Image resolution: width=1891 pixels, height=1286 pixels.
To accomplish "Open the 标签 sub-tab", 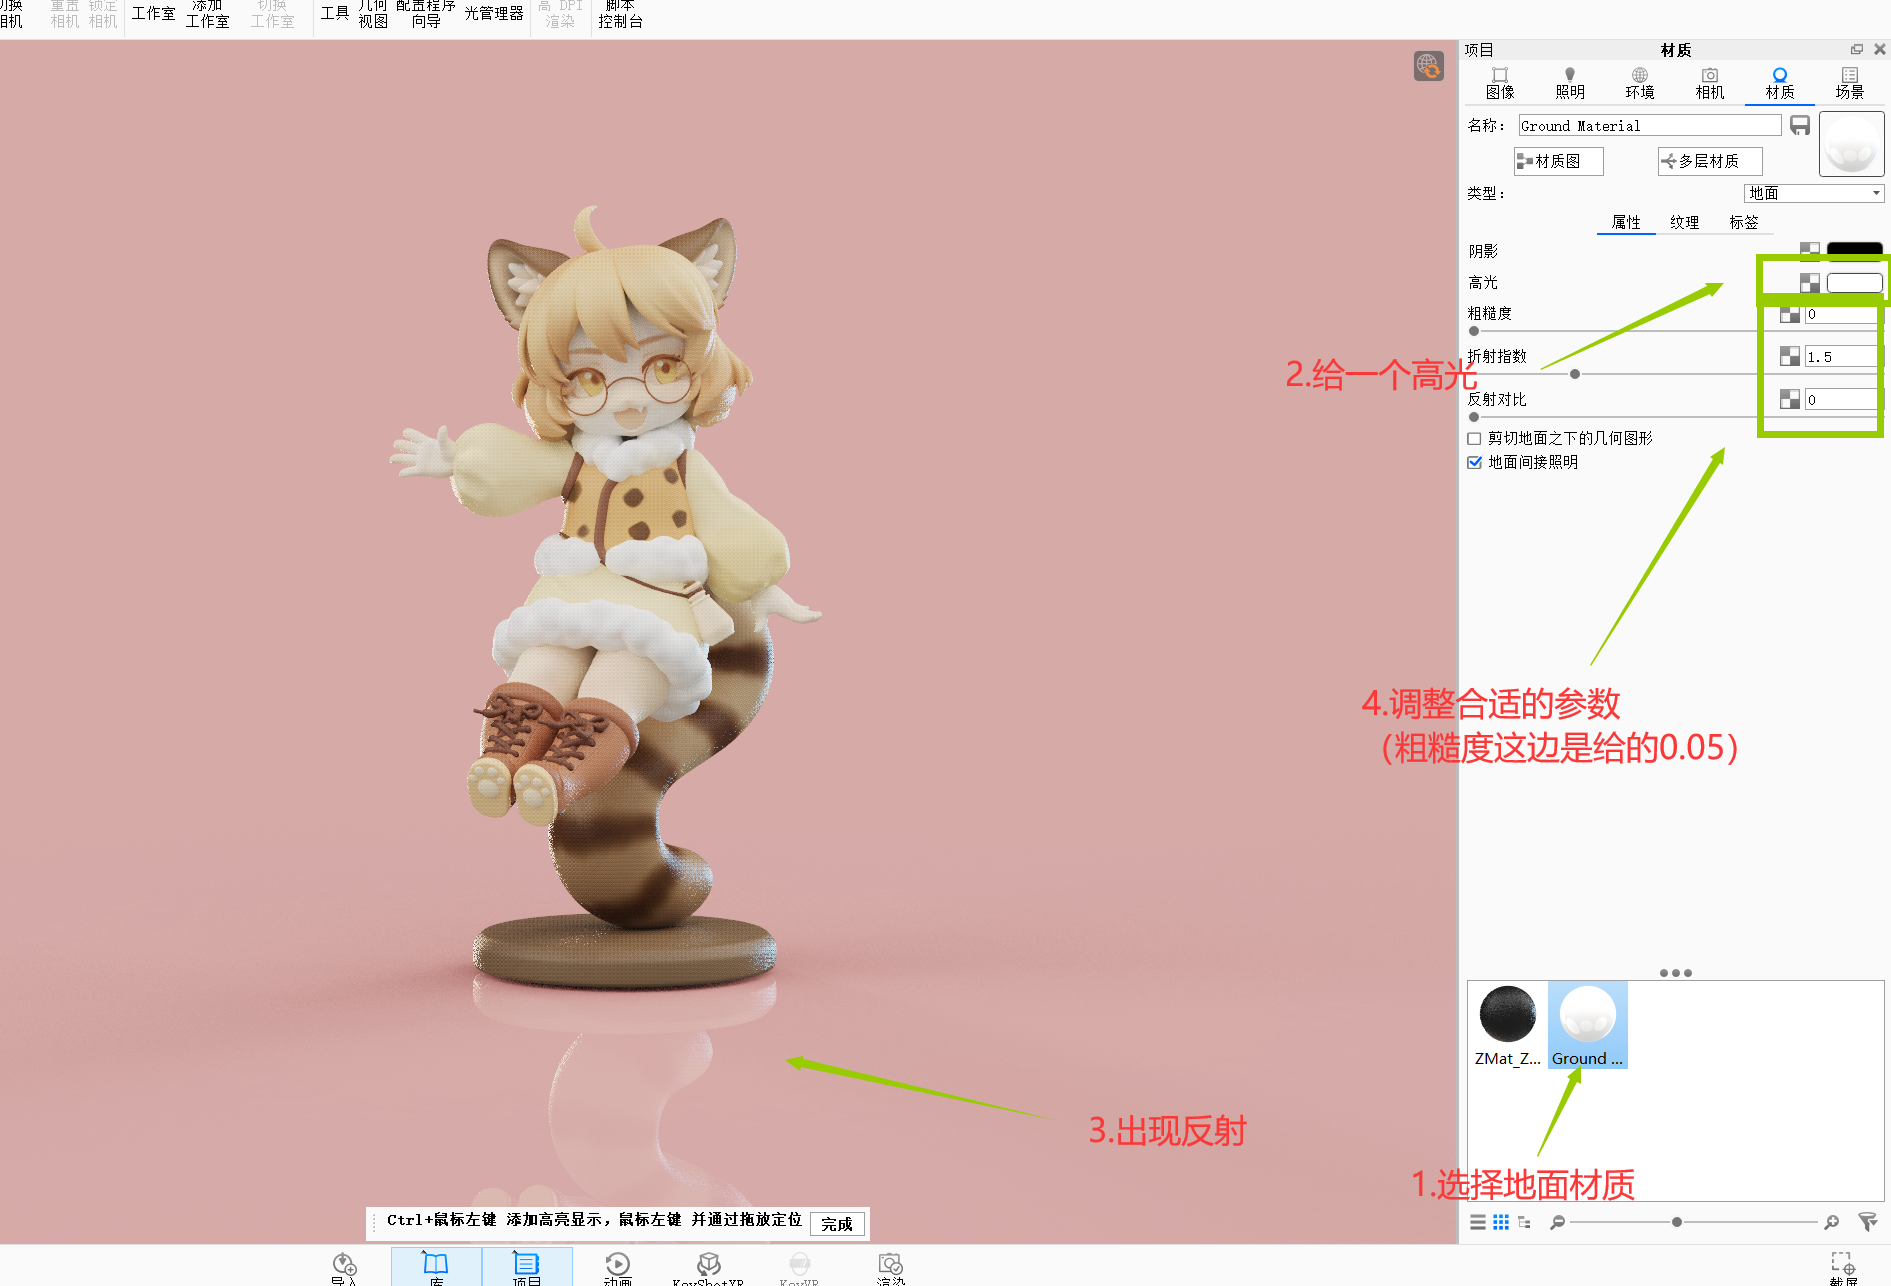I will [1744, 222].
